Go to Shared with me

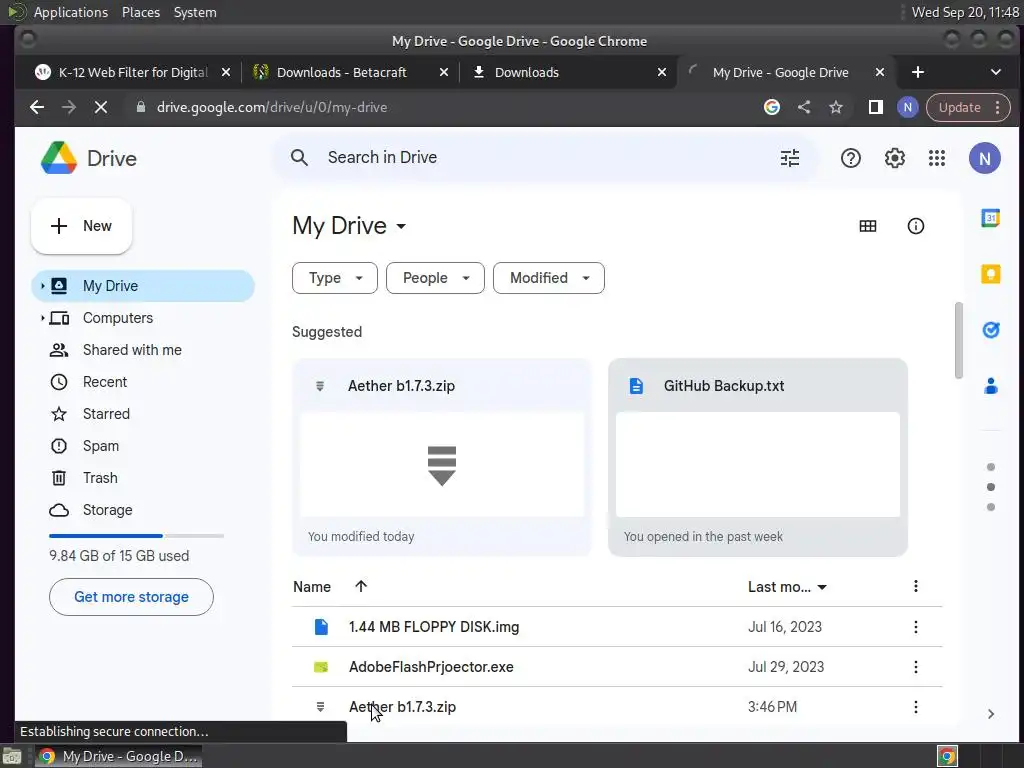(143, 350)
